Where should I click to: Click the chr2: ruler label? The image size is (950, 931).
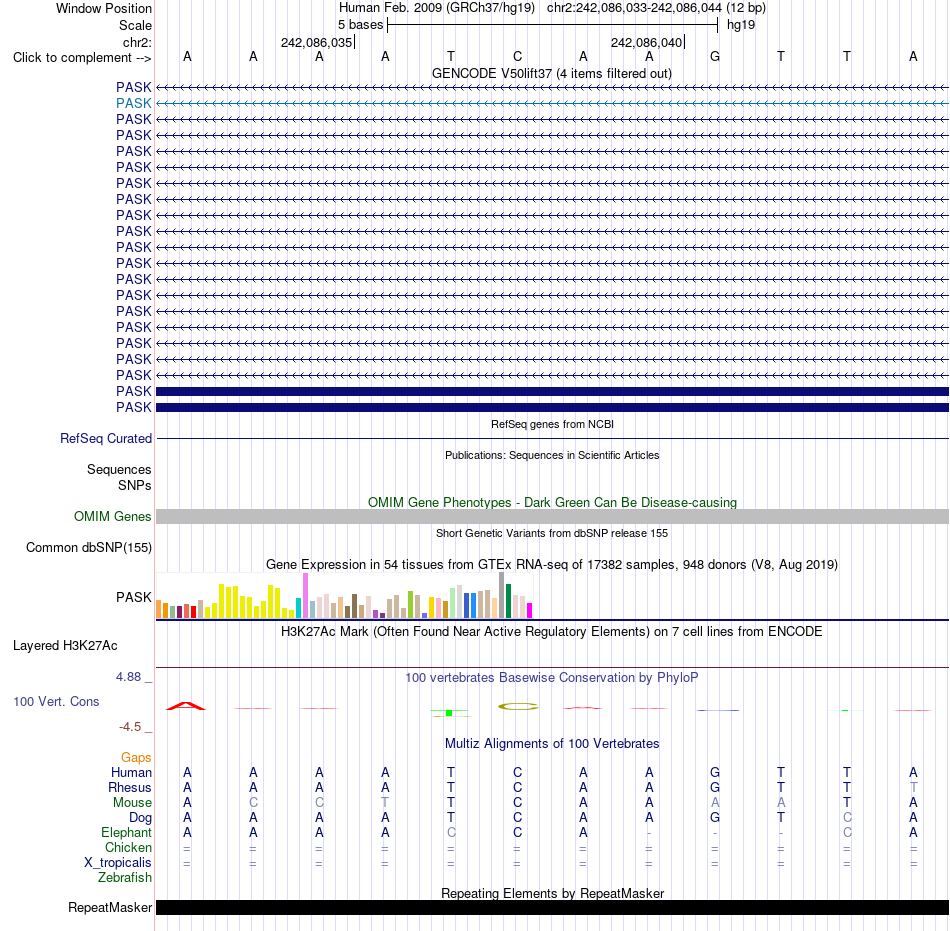(137, 42)
